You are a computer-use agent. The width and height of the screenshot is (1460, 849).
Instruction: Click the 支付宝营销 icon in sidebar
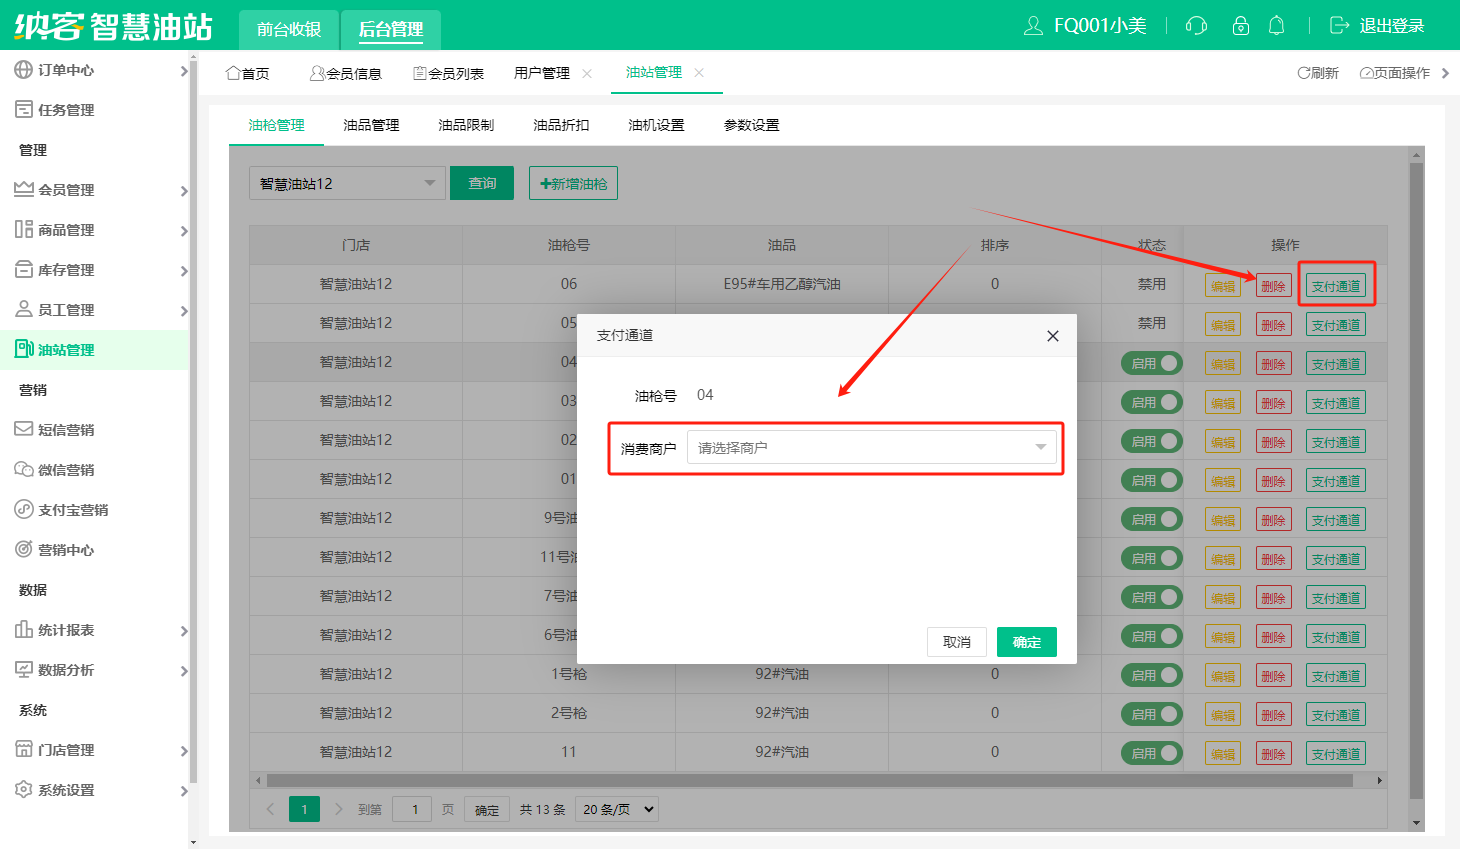(x=23, y=510)
